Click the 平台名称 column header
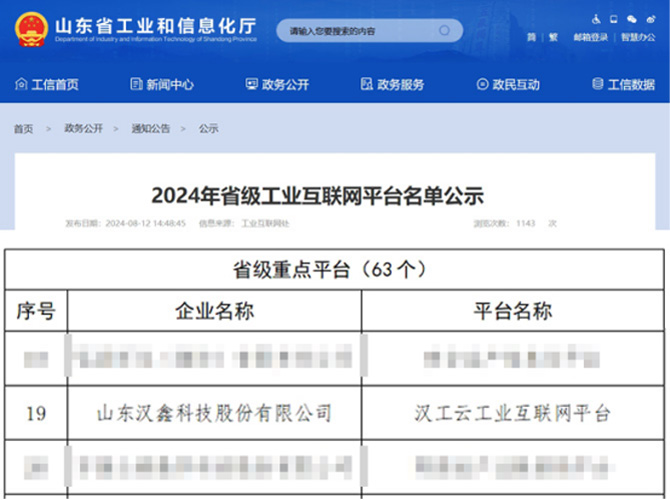This screenshot has height=500, width=670. [x=513, y=311]
